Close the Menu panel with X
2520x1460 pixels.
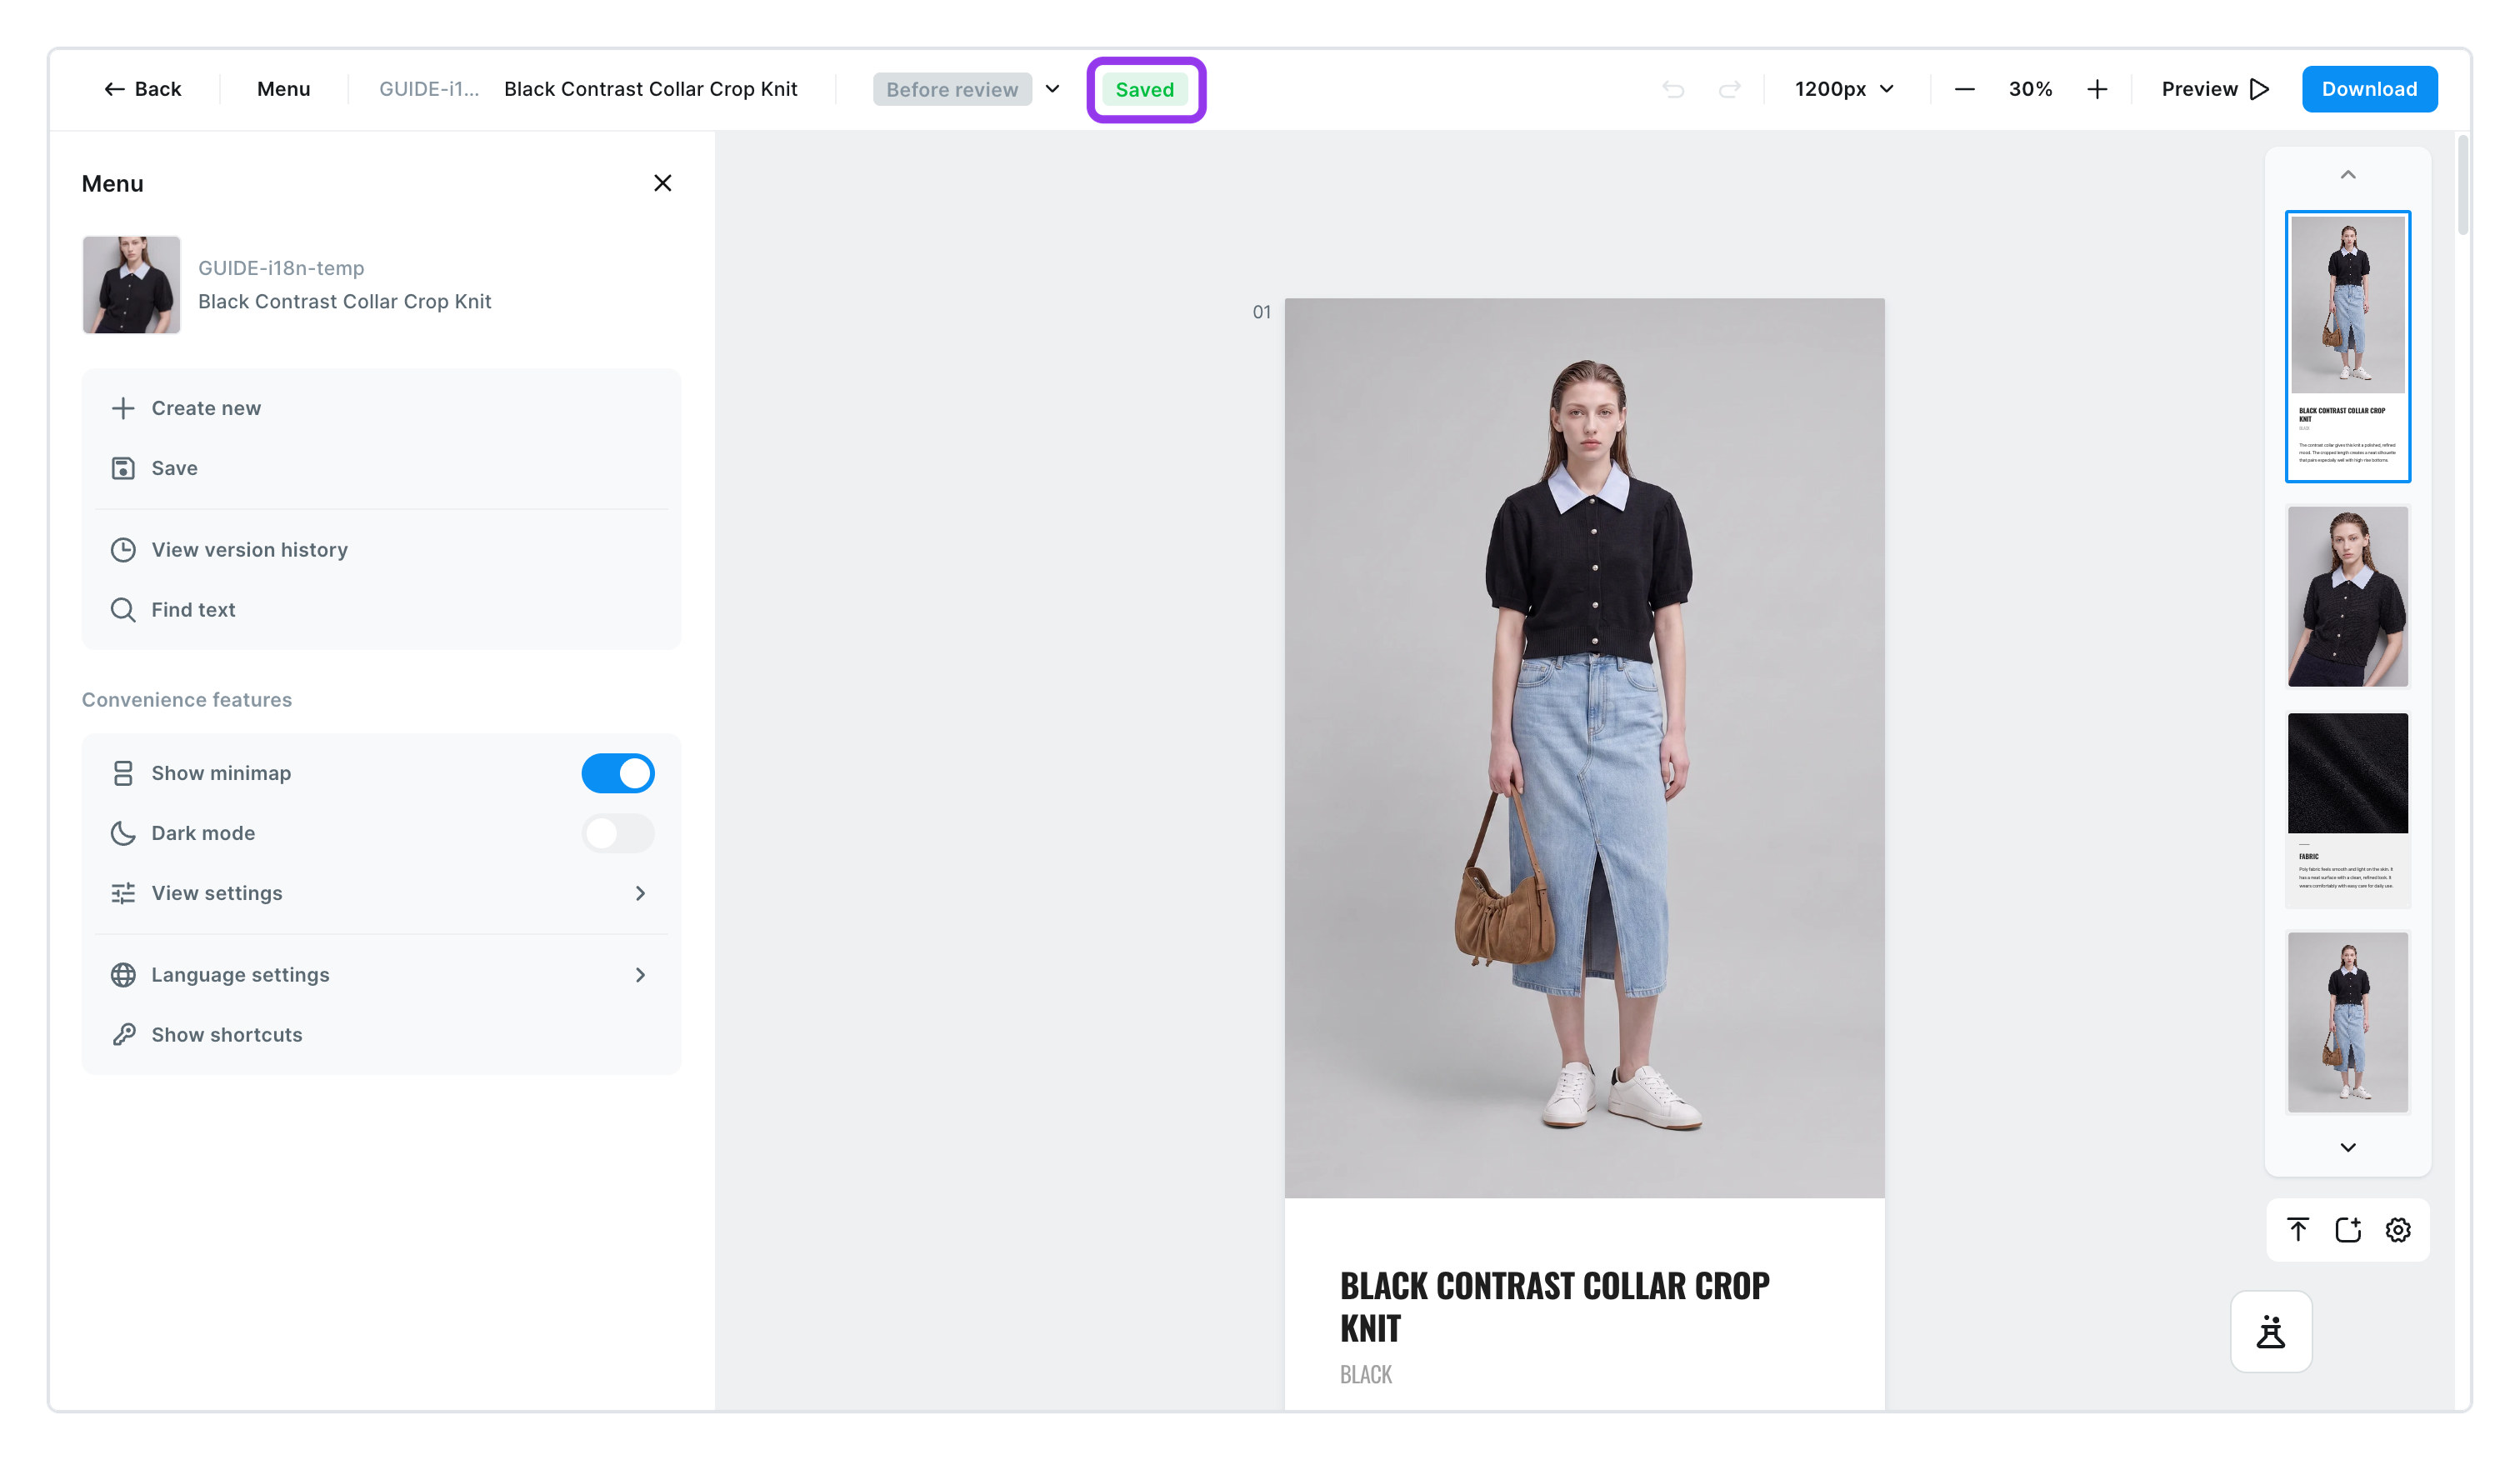662,183
